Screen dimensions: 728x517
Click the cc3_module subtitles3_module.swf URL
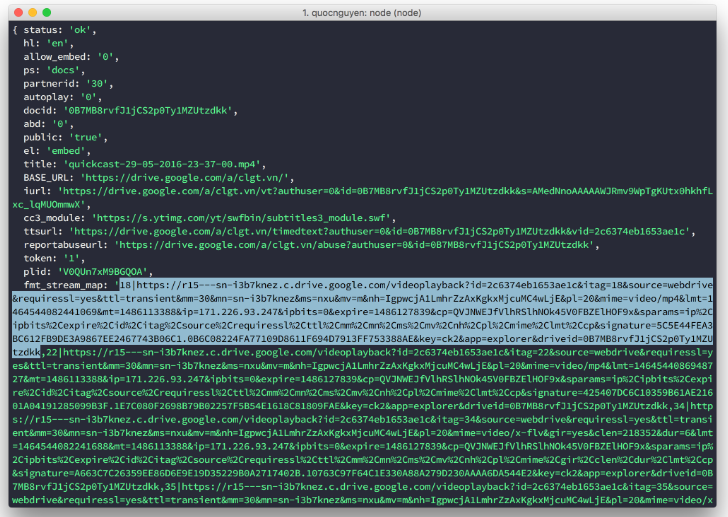pyautogui.click(x=241, y=218)
